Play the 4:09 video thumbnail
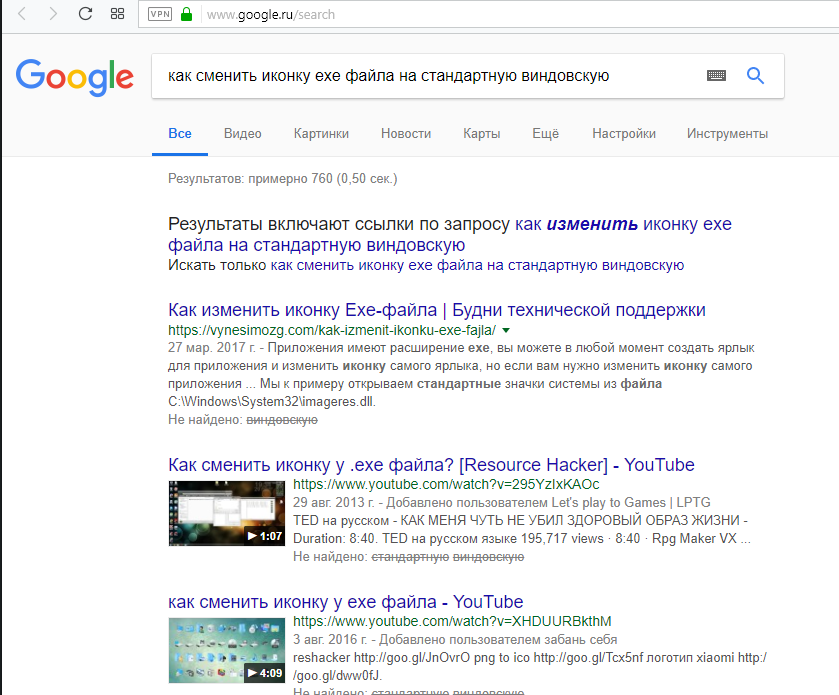This screenshot has width=839, height=695. (227, 650)
